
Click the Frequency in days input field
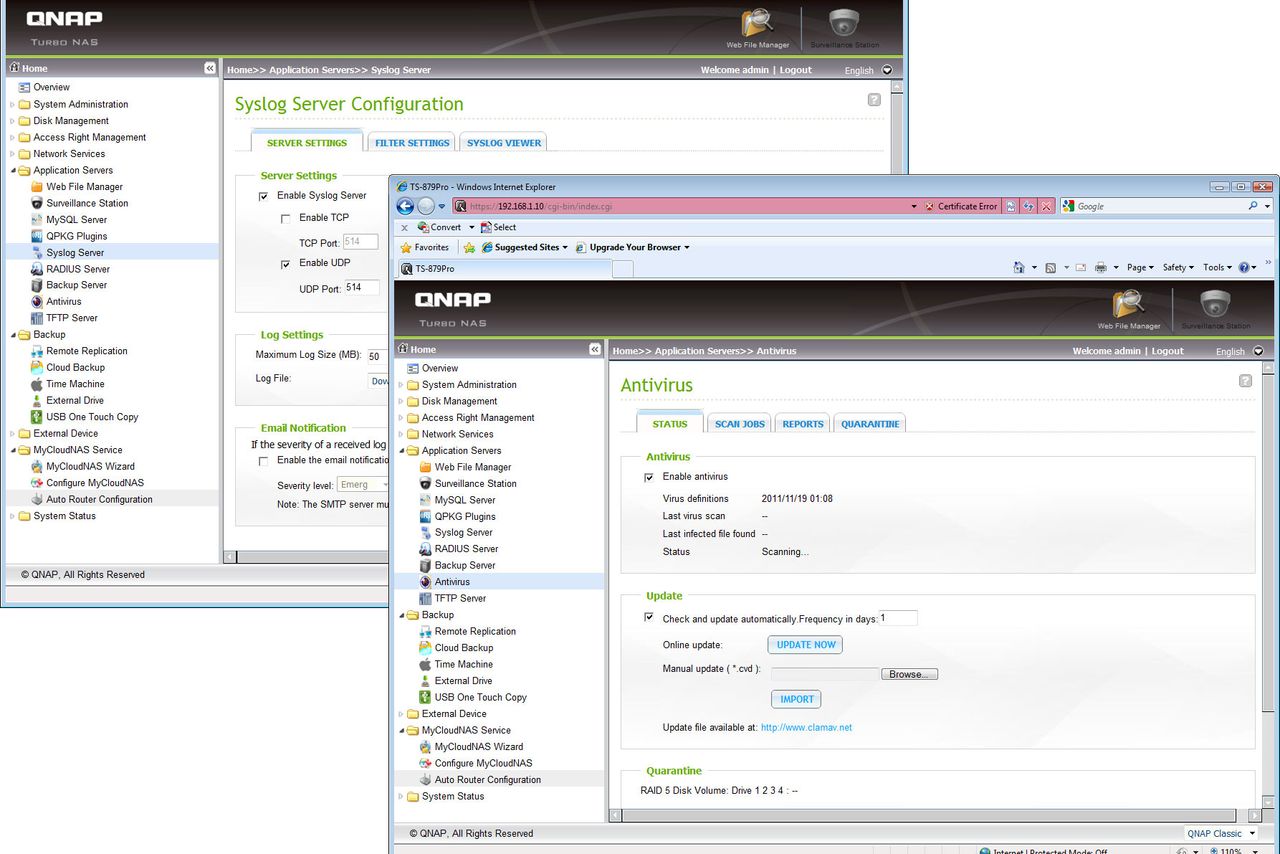(898, 618)
